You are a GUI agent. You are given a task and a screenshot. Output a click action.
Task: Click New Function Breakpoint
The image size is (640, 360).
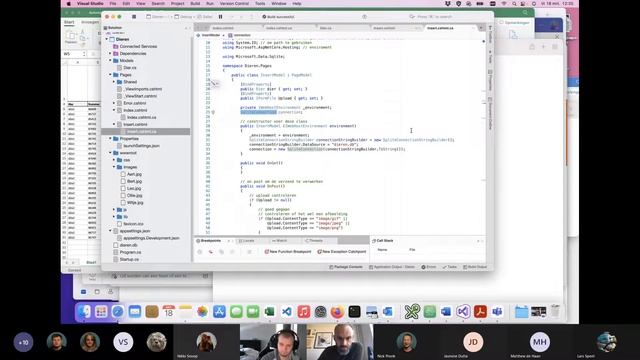(288, 252)
